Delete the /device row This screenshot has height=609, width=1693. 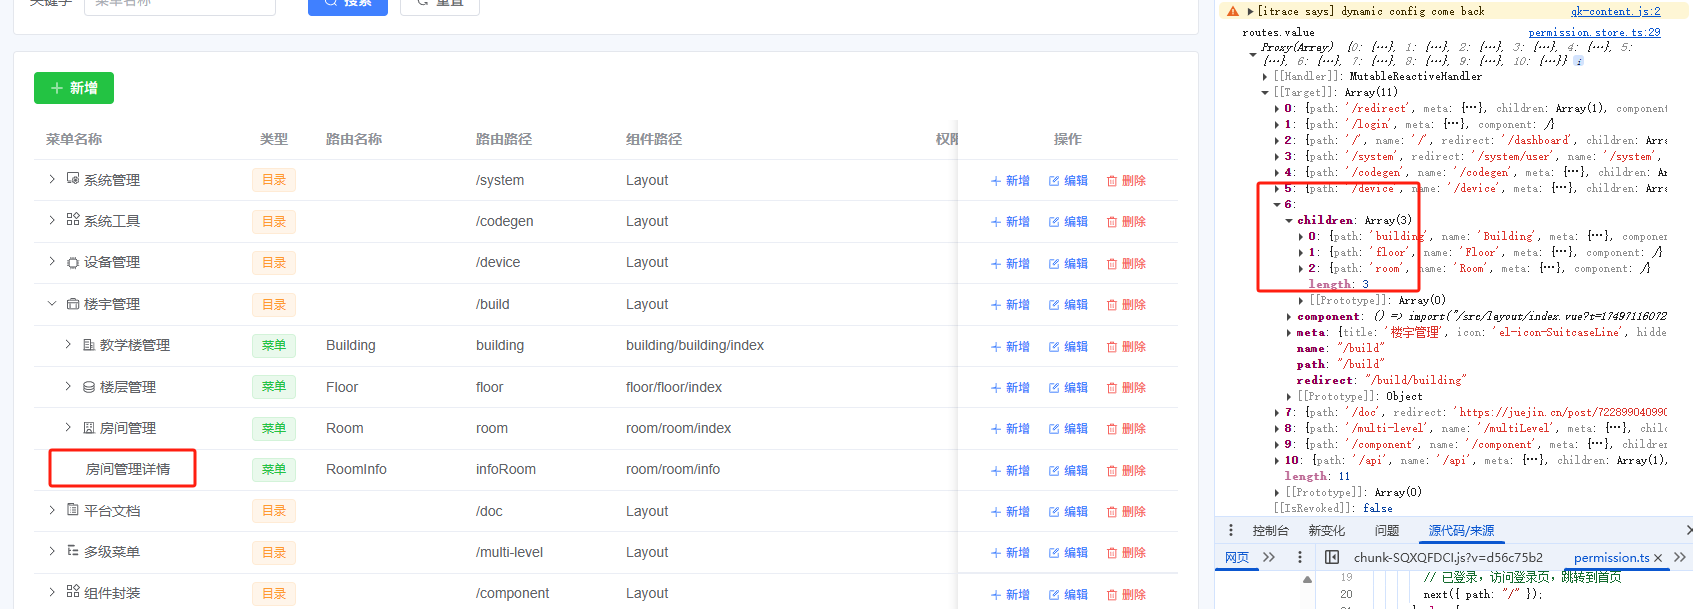coord(1126,264)
